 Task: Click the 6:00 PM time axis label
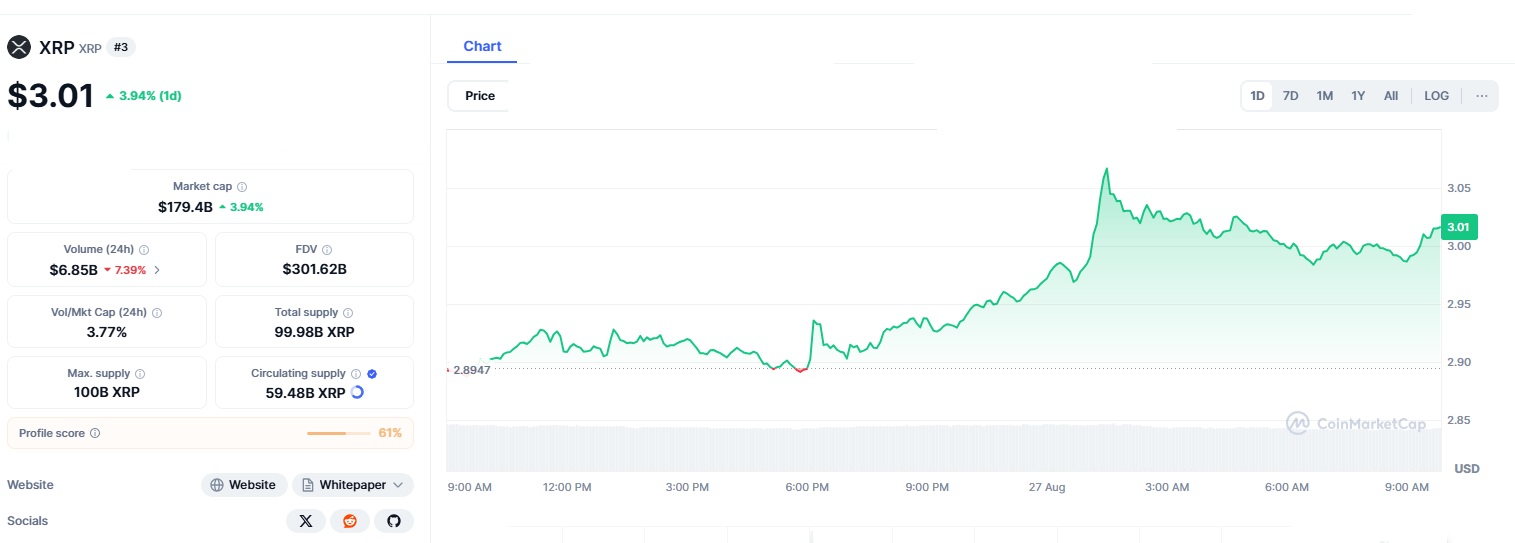pos(806,487)
